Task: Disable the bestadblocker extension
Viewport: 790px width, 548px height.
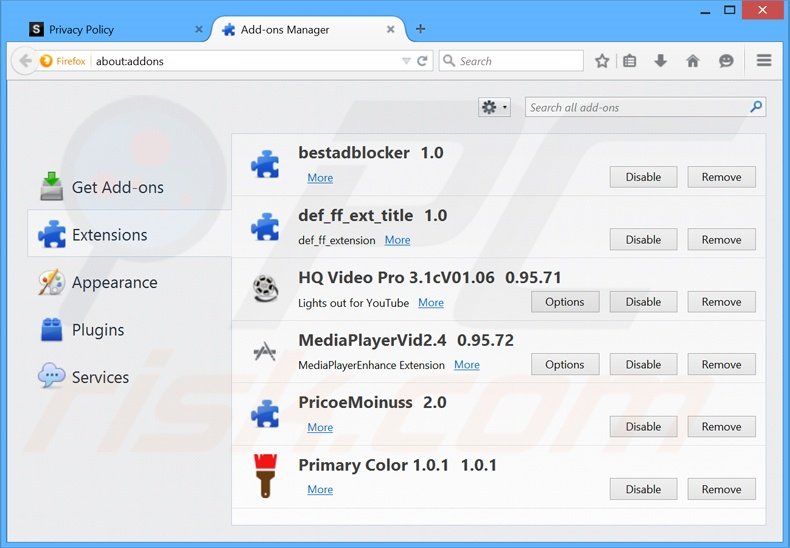Action: [643, 177]
